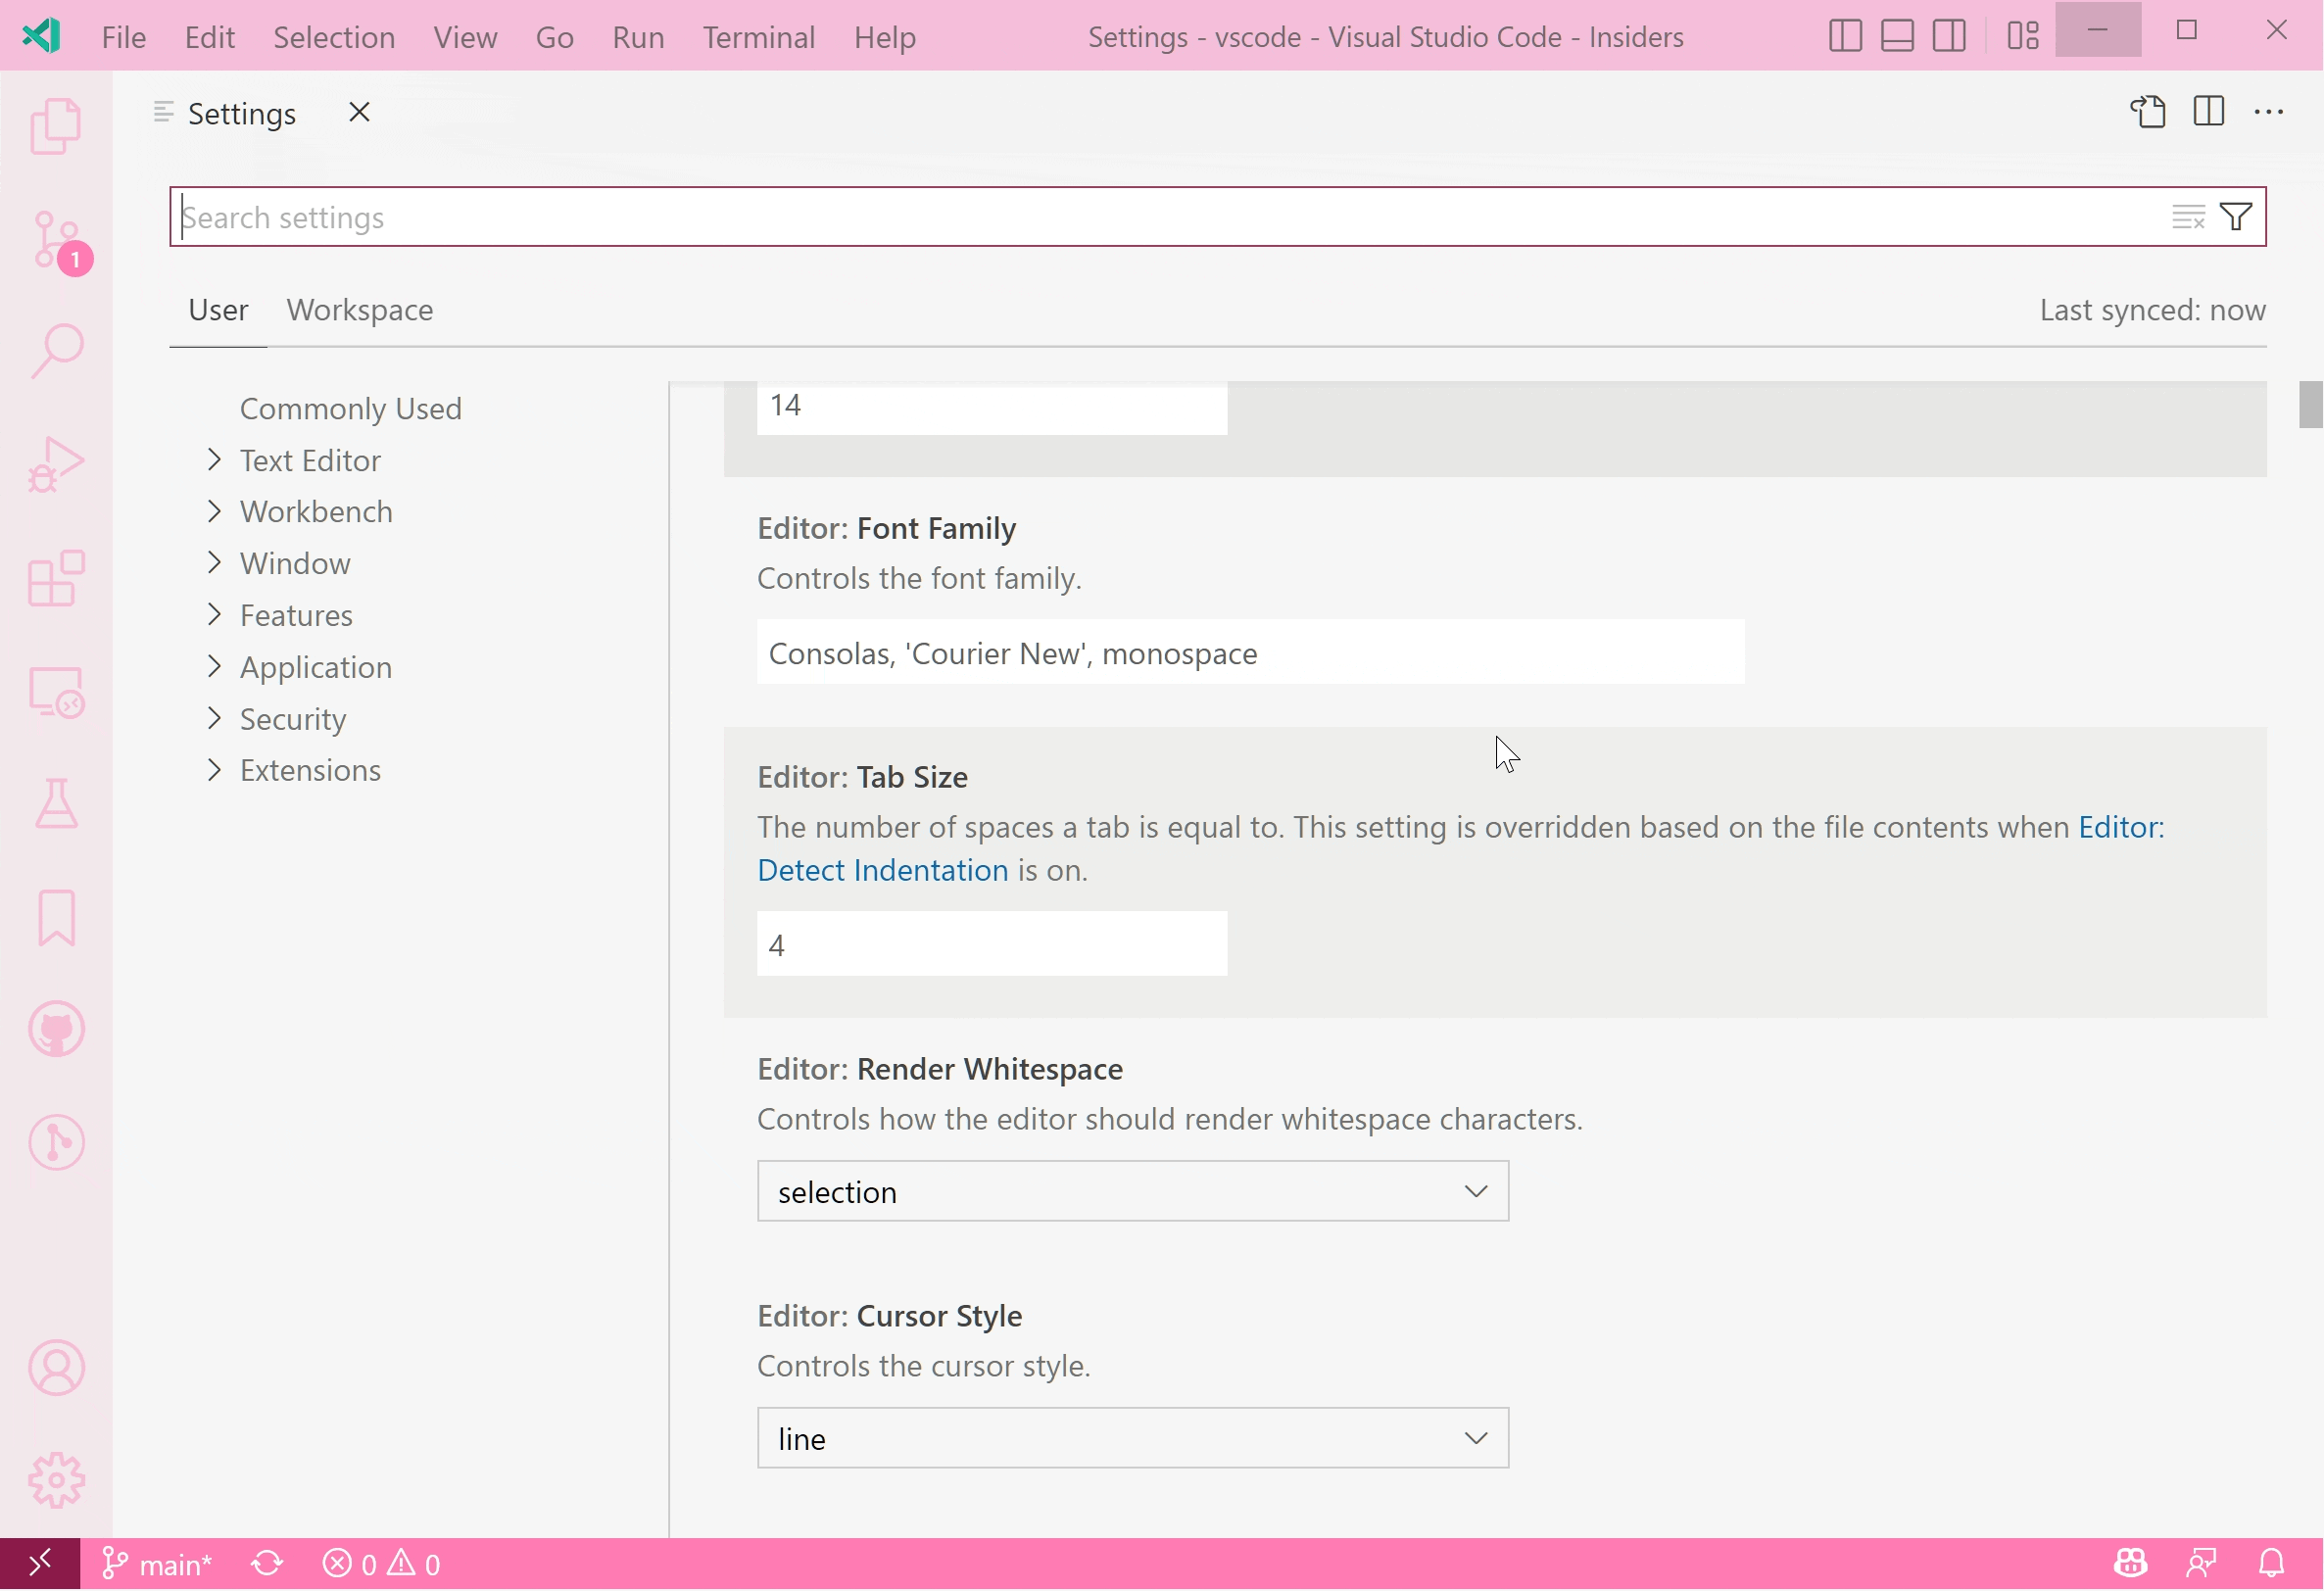The image size is (2324, 1591).
Task: Open the Cursor Style dropdown menu
Action: click(1131, 1437)
